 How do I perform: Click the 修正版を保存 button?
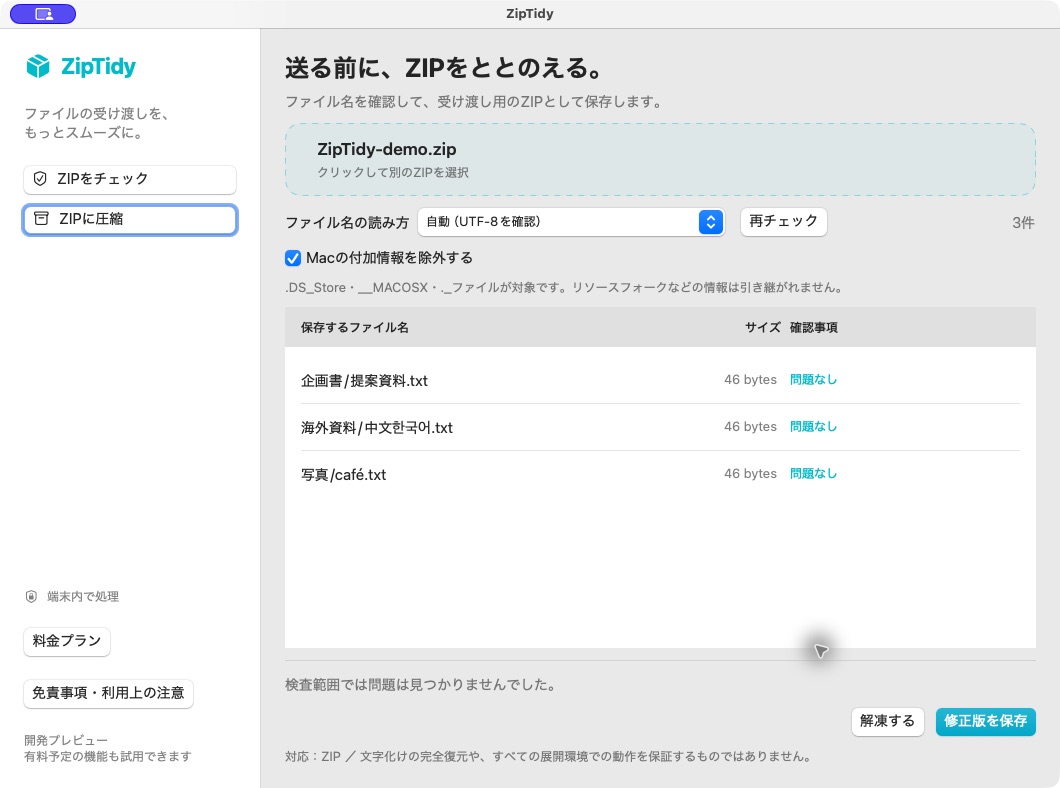986,721
